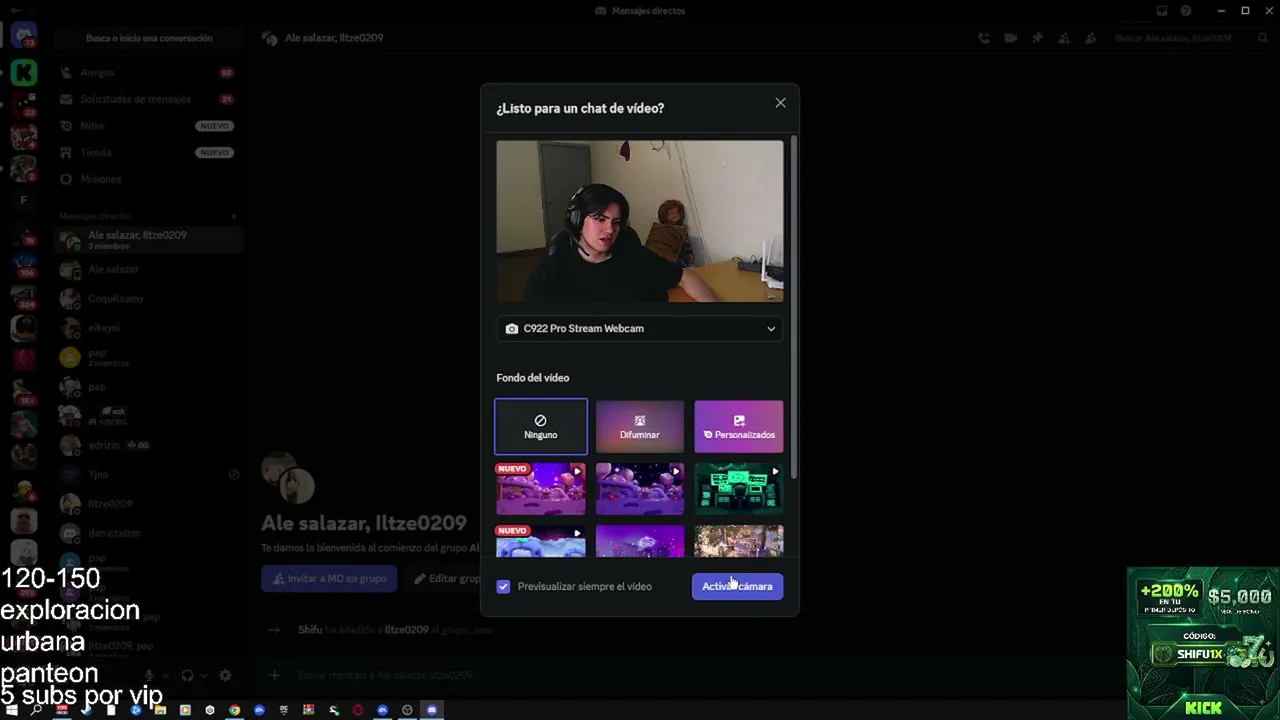Pick the green gaming-room video background

739,488
